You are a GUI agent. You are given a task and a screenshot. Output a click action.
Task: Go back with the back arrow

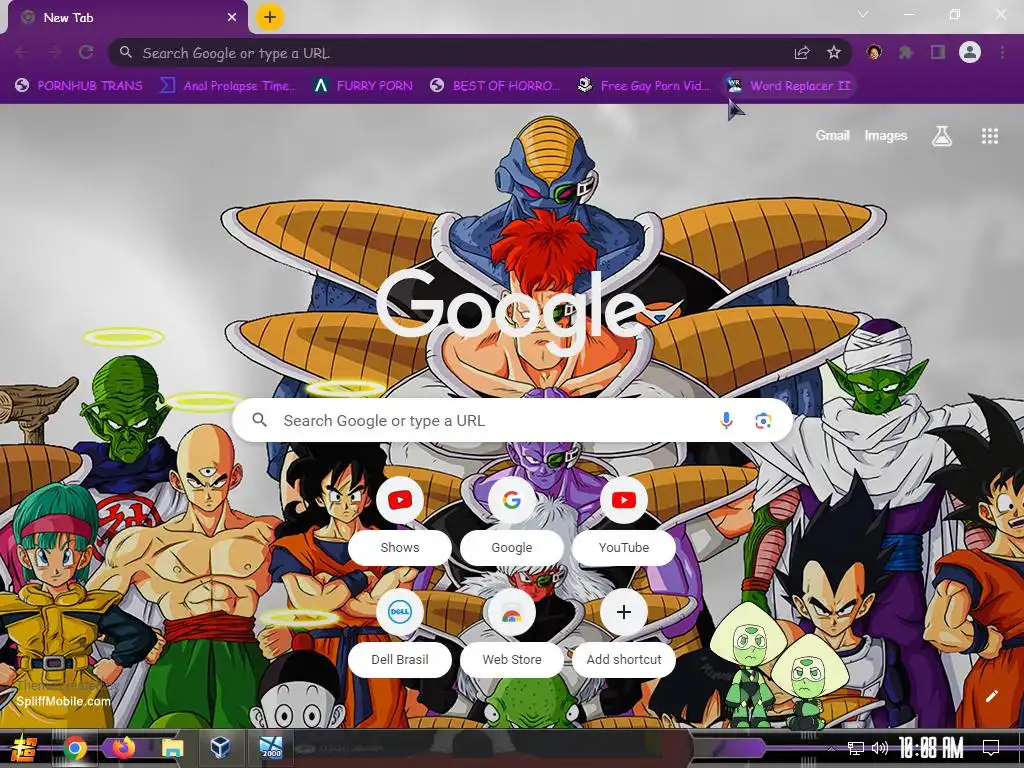(22, 52)
